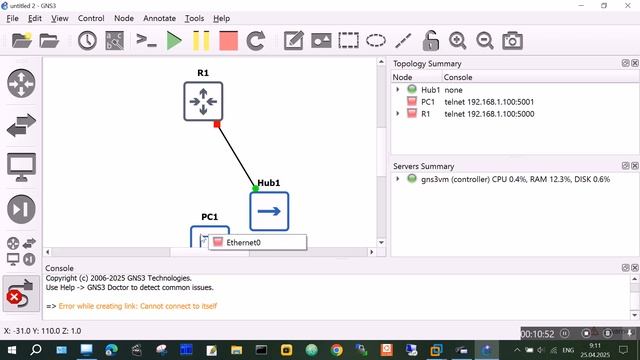Click the ENG language indicator

(x=568, y=350)
